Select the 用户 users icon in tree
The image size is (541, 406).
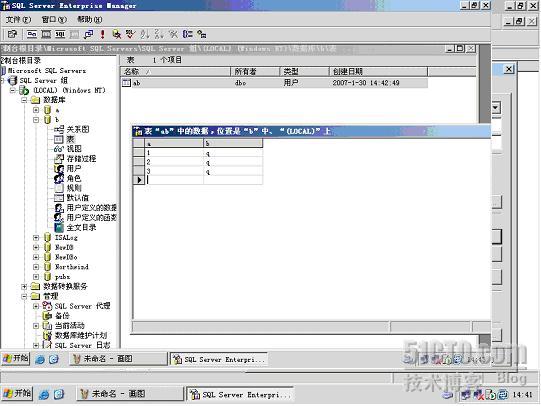[59, 169]
